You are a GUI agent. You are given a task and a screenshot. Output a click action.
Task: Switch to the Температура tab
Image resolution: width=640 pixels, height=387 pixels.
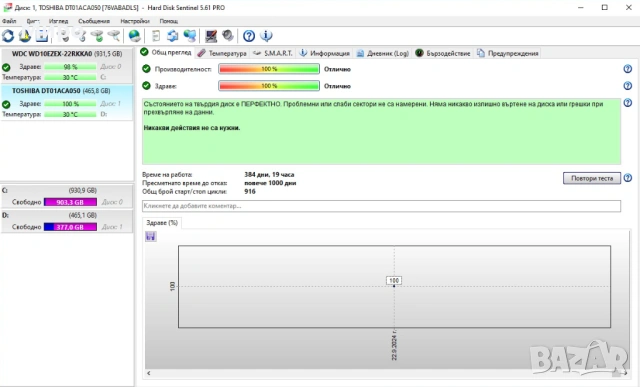[222, 53]
